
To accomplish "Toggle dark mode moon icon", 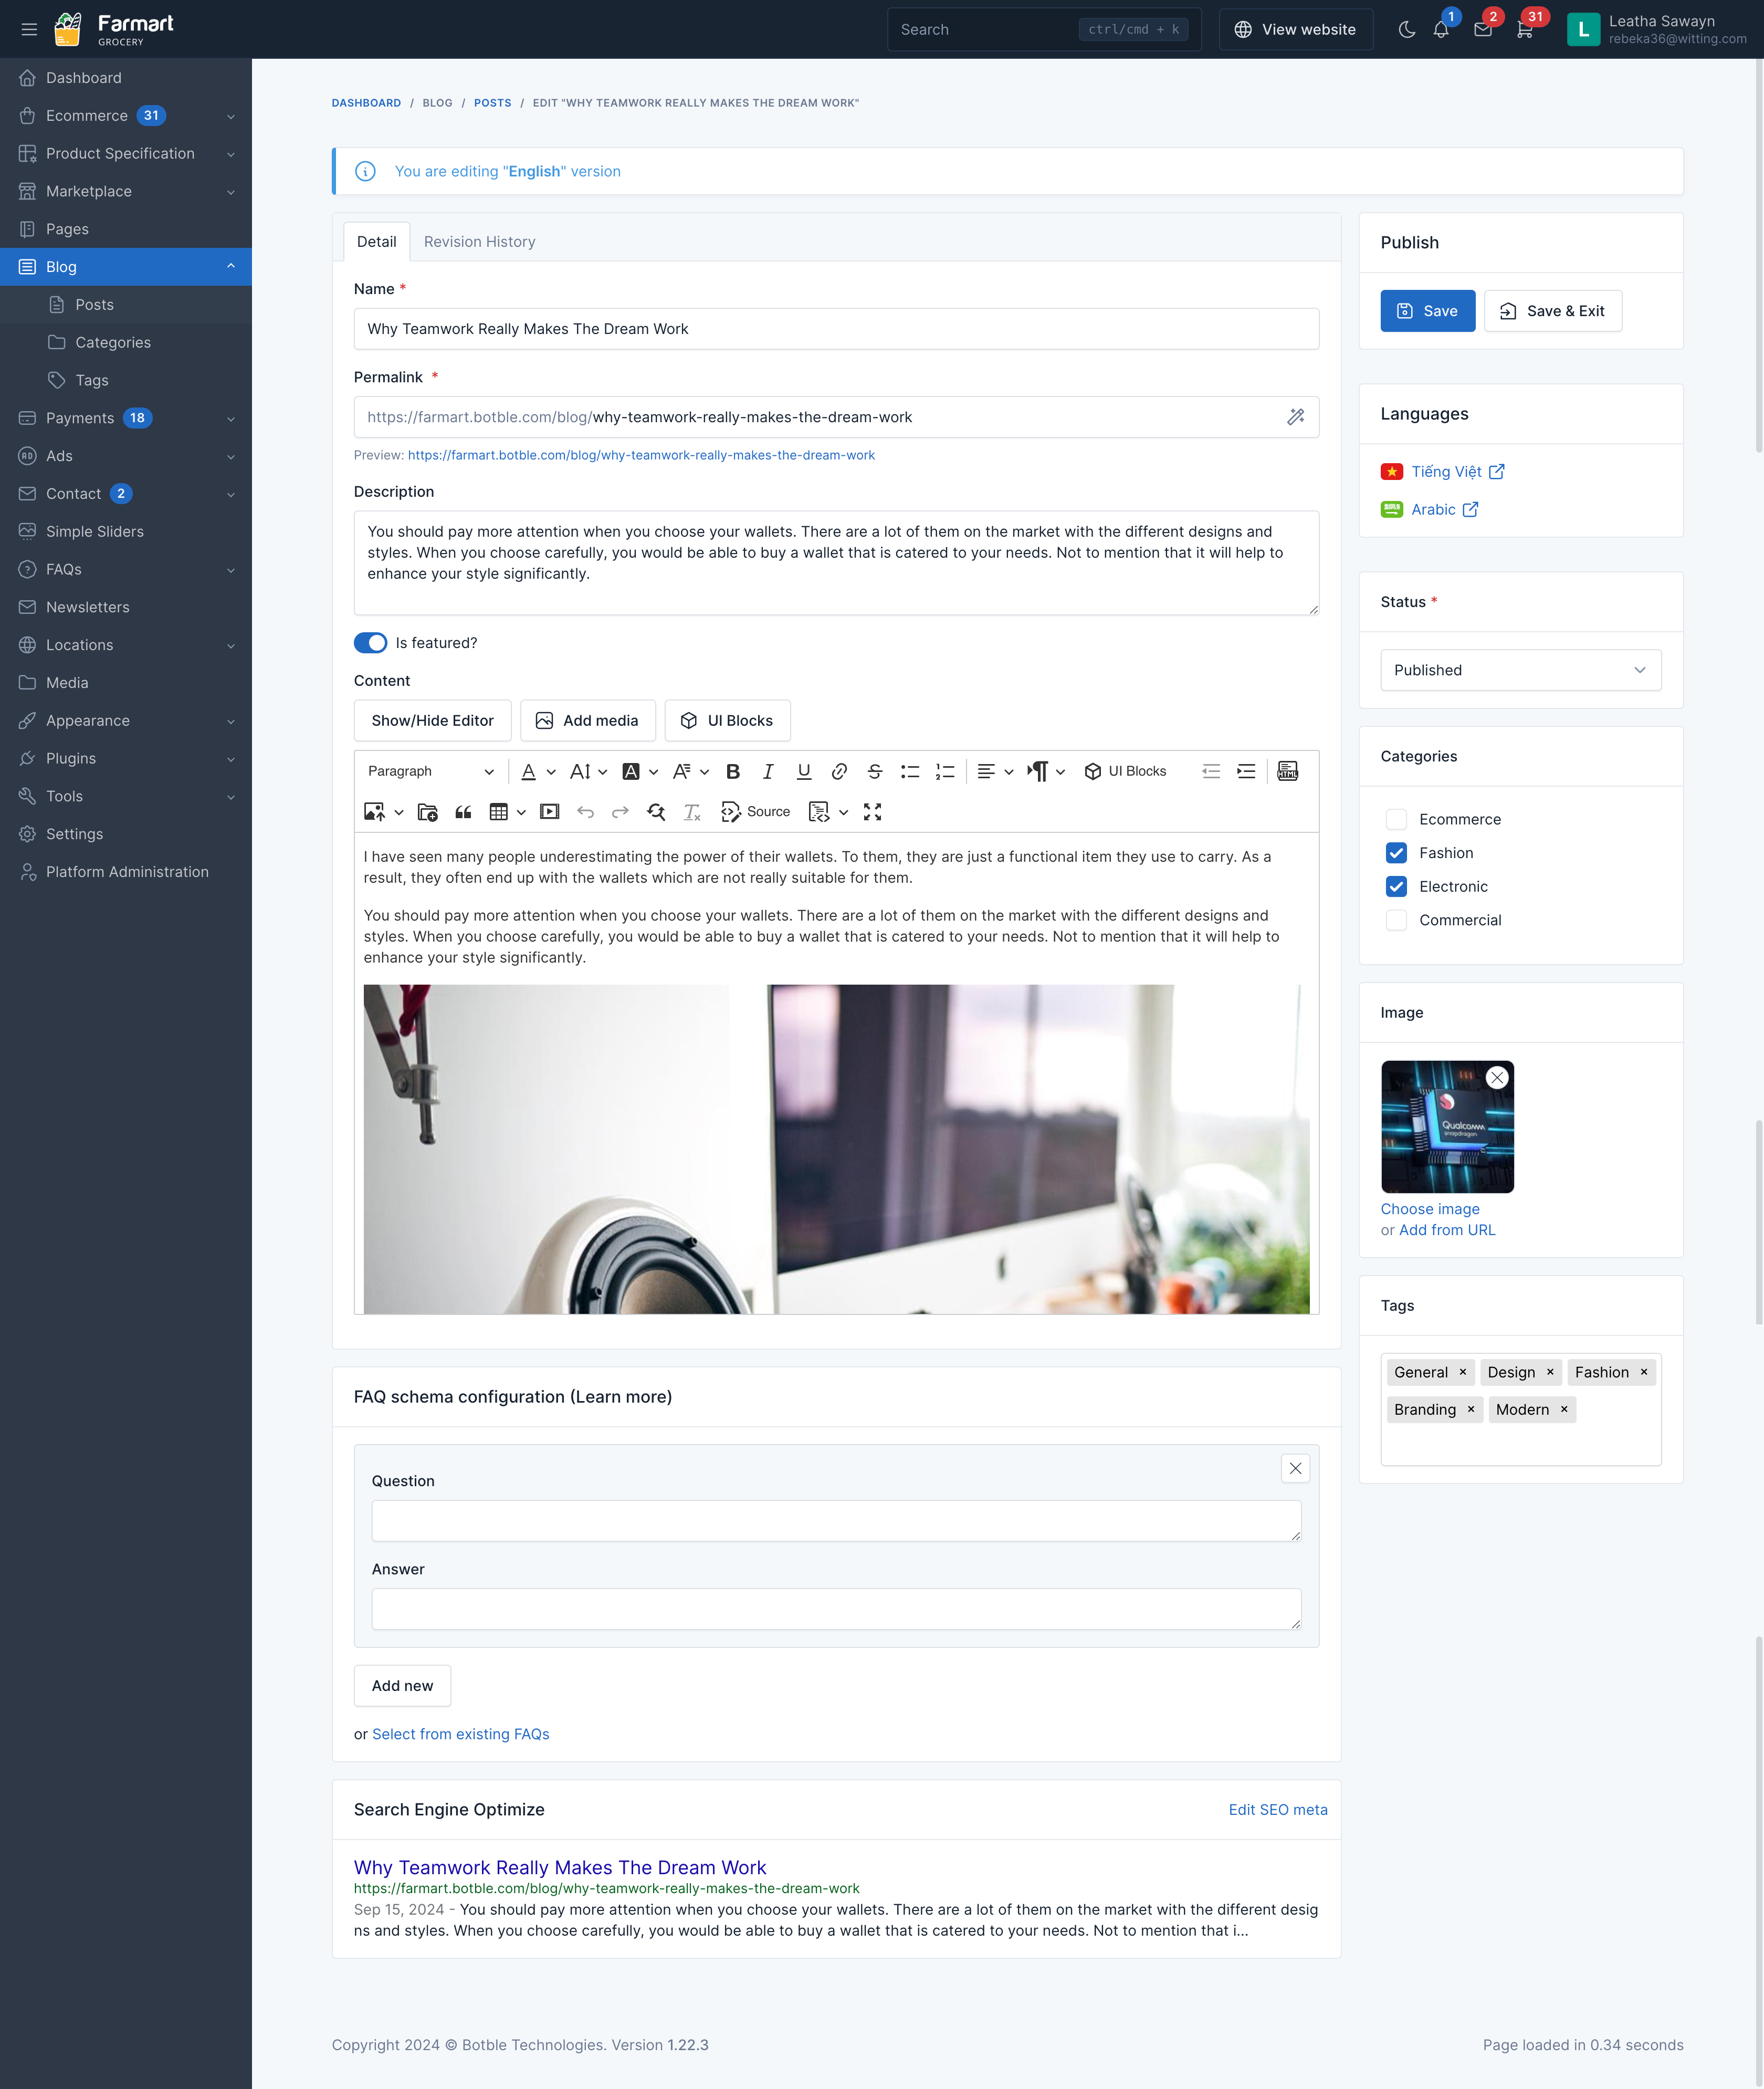I will pos(1406,29).
